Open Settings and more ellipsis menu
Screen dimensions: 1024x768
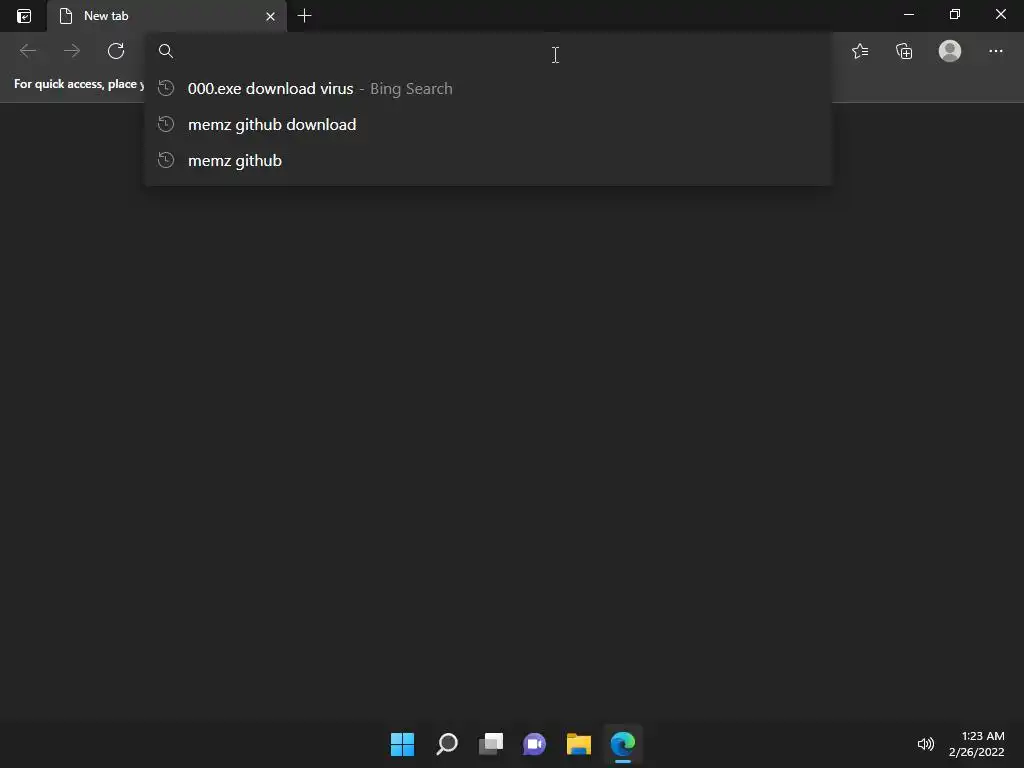point(995,51)
